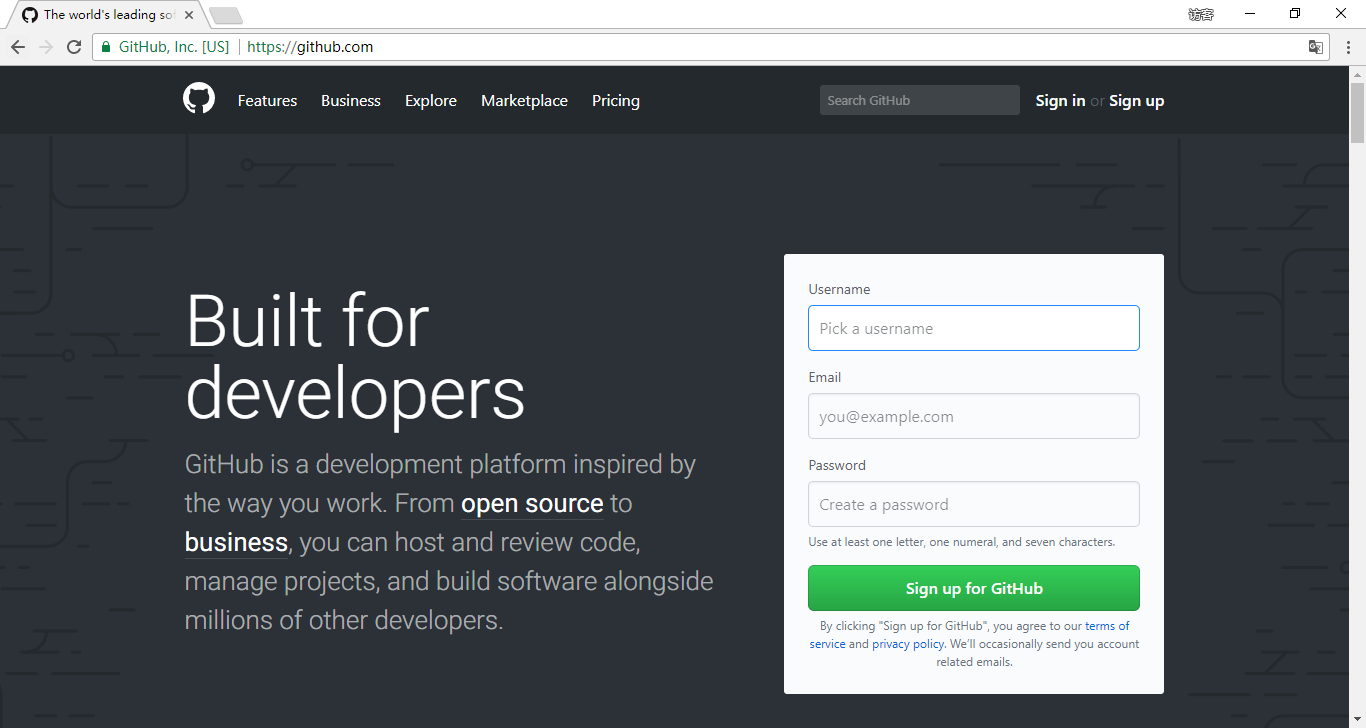Open the page translate icon
Viewport: 1366px width, 728px height.
pyautogui.click(x=1315, y=47)
